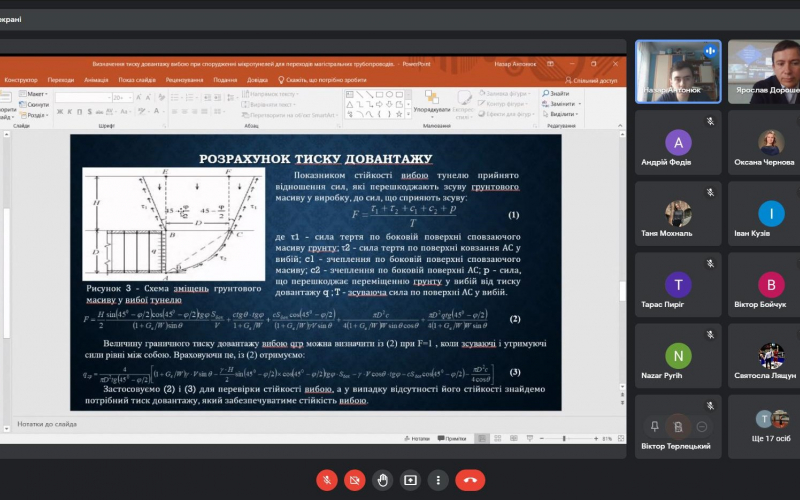This screenshot has width=800, height=500.
Task: Toggle the Нотатки notes pane in status bar
Action: [417, 438]
